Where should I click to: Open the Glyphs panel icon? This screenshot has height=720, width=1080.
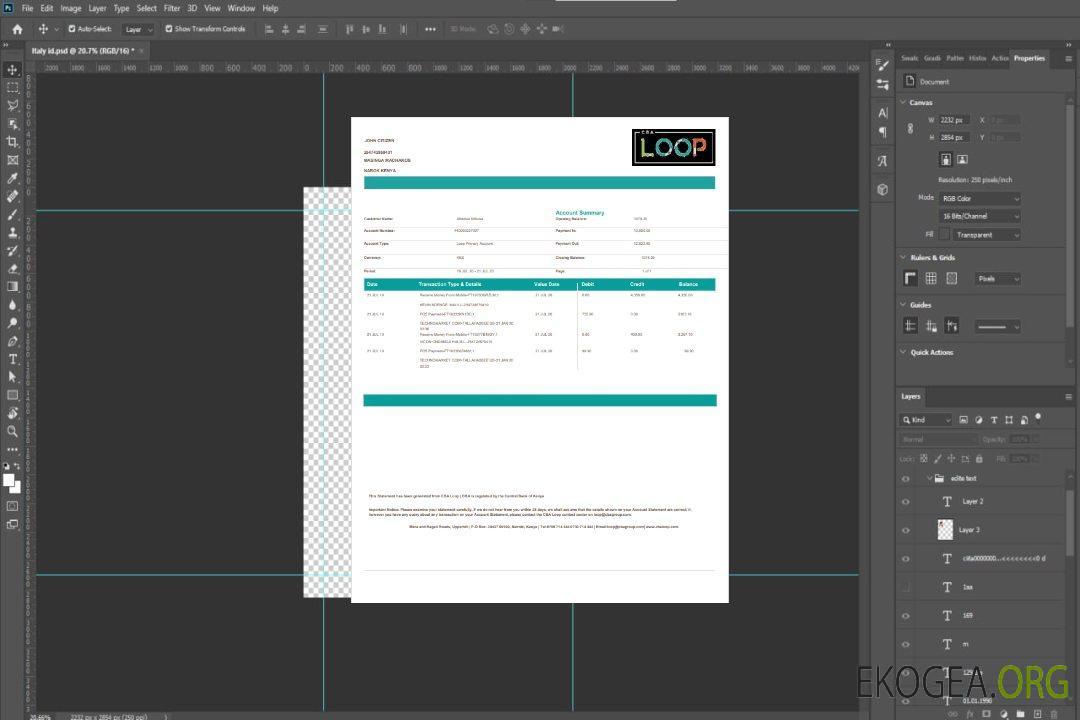click(882, 161)
